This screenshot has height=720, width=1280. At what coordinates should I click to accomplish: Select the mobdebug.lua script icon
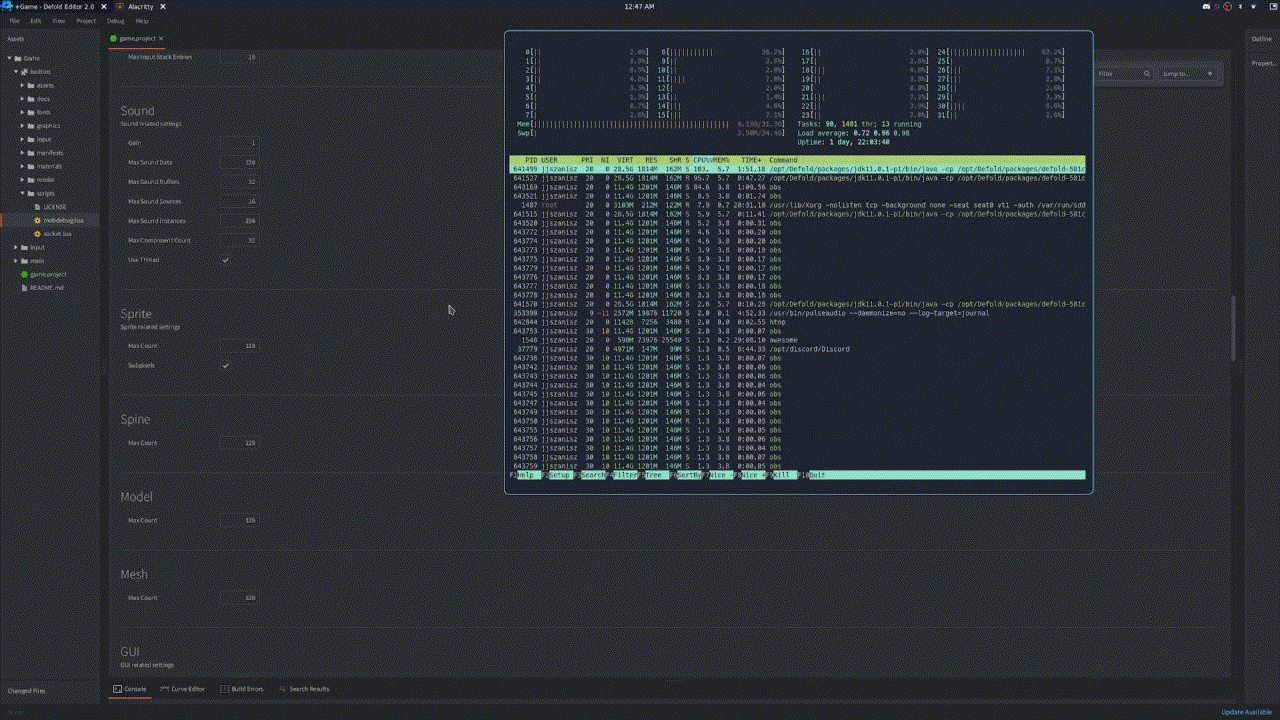[36, 220]
